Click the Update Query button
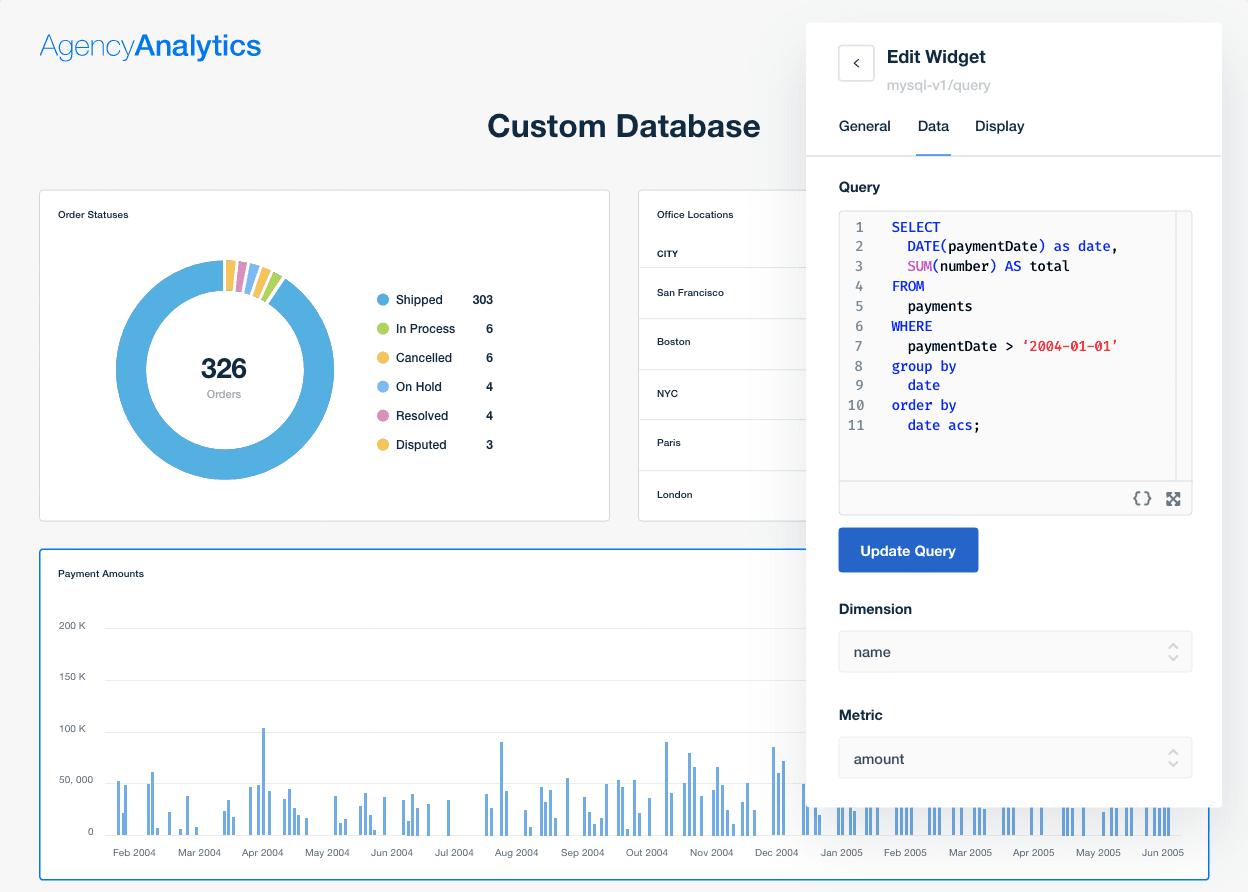The width and height of the screenshot is (1248, 892). click(908, 550)
